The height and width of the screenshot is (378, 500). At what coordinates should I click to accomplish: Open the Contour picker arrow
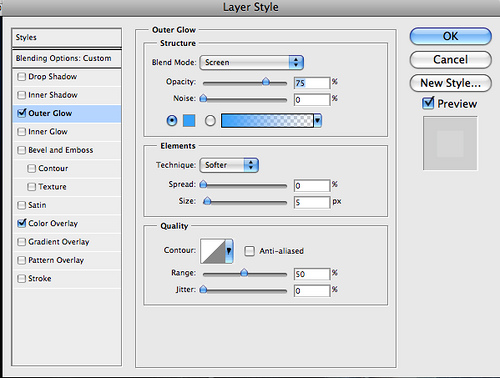tap(229, 251)
